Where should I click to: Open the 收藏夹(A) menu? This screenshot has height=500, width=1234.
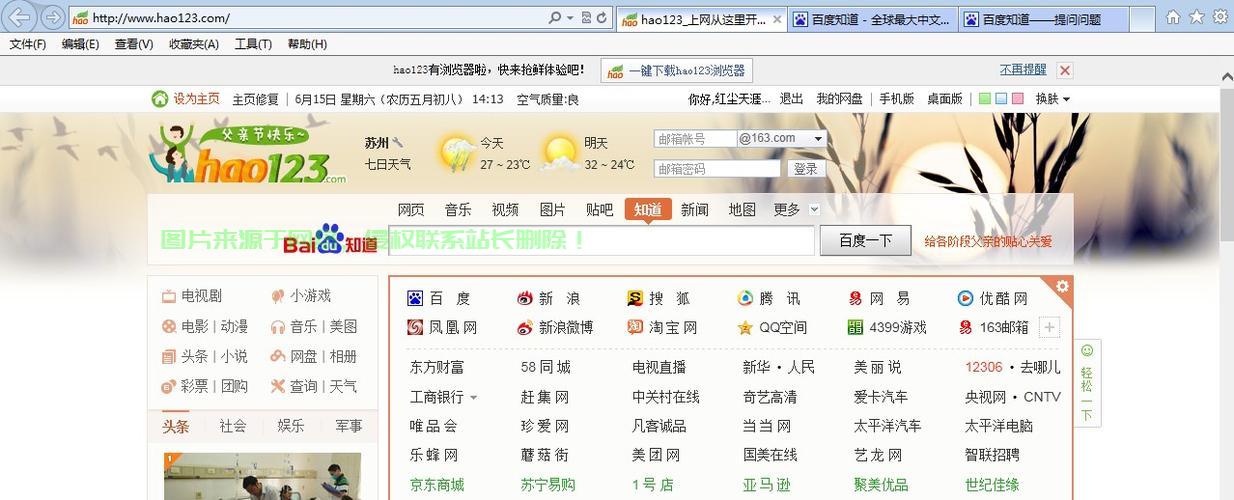pyautogui.click(x=194, y=44)
